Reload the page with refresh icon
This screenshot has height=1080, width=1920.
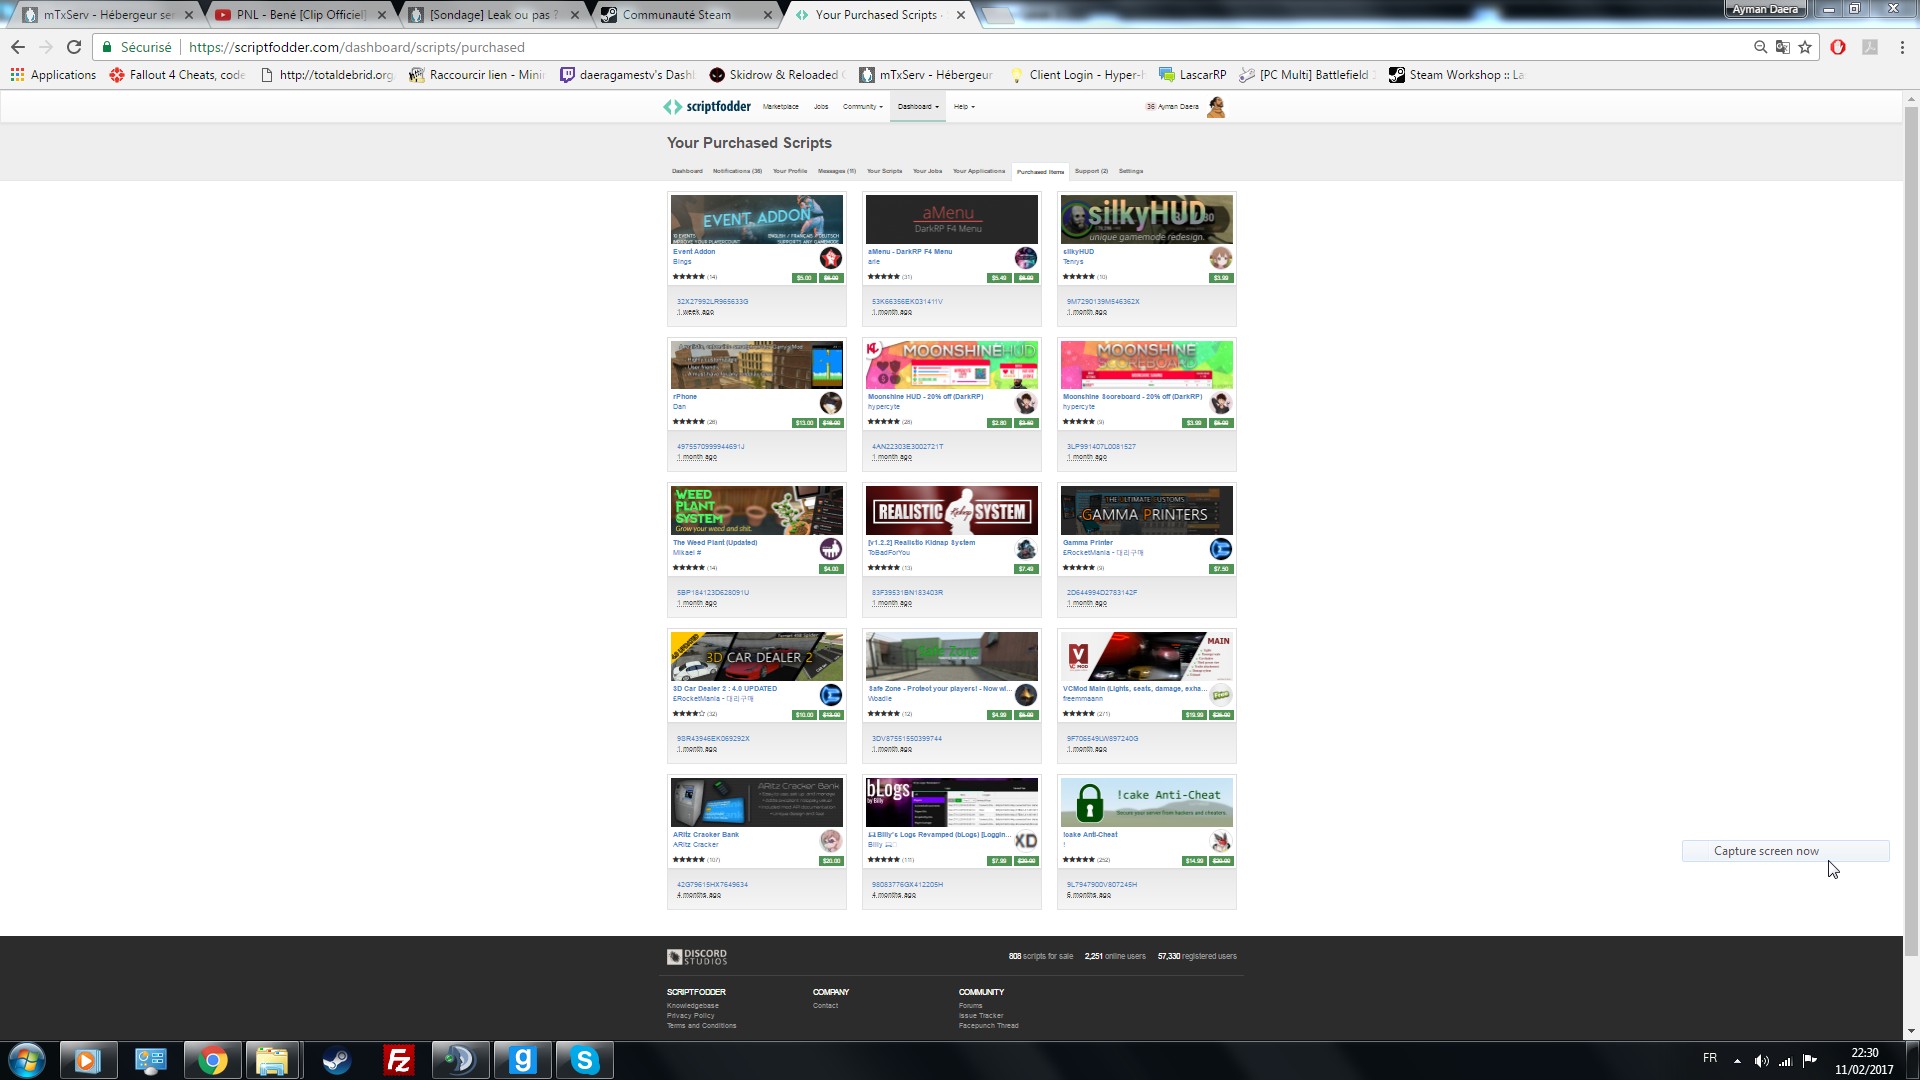click(x=74, y=47)
